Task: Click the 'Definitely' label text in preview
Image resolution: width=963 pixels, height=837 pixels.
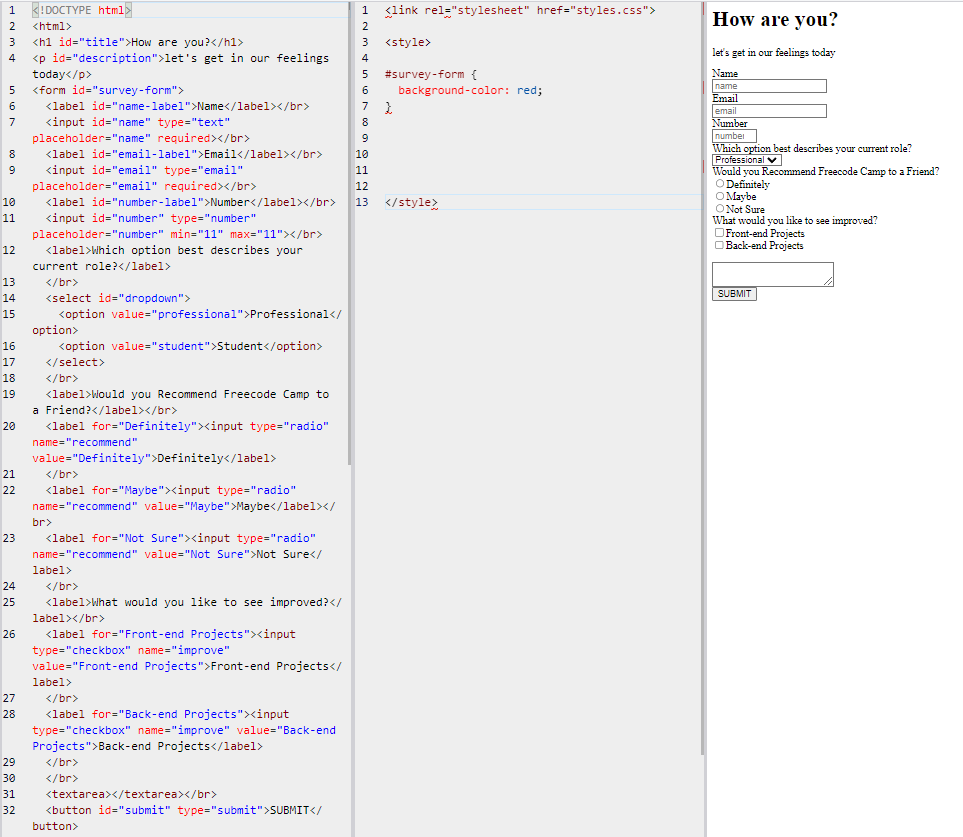Action: (x=748, y=184)
